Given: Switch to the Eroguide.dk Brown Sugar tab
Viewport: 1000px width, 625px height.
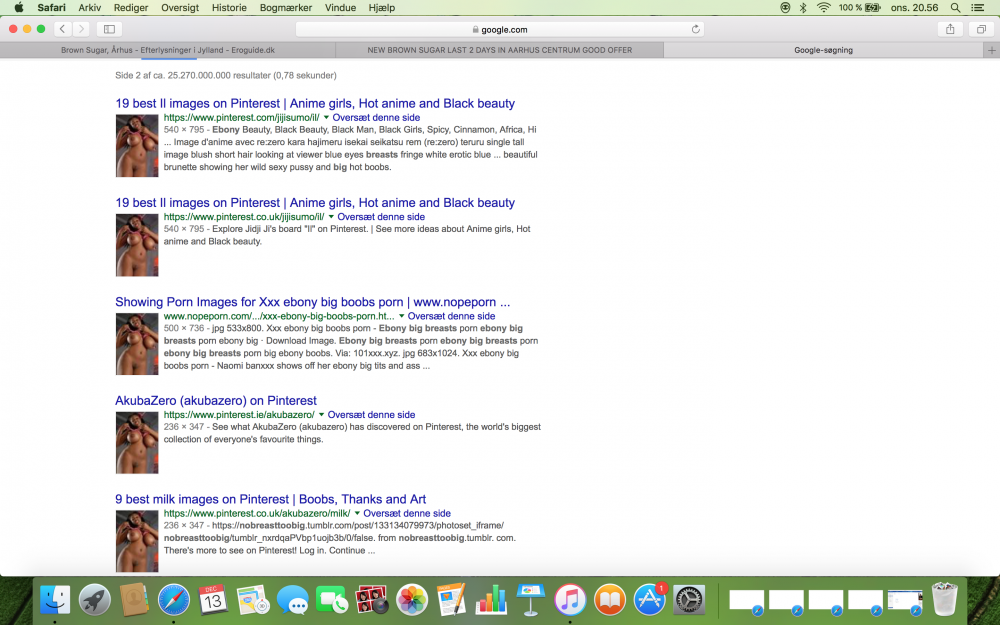Looking at the screenshot, I should tap(168, 50).
